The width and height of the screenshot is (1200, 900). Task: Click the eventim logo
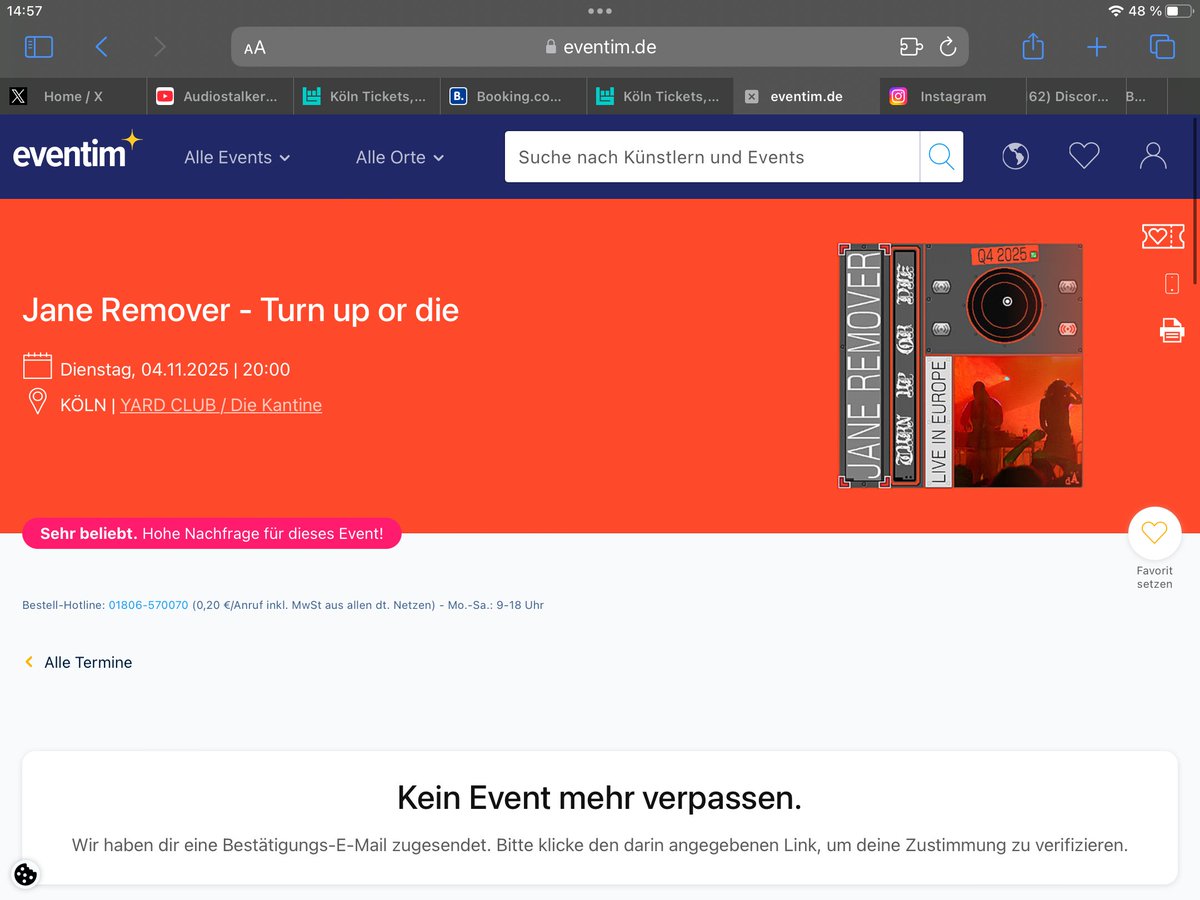coord(77,152)
